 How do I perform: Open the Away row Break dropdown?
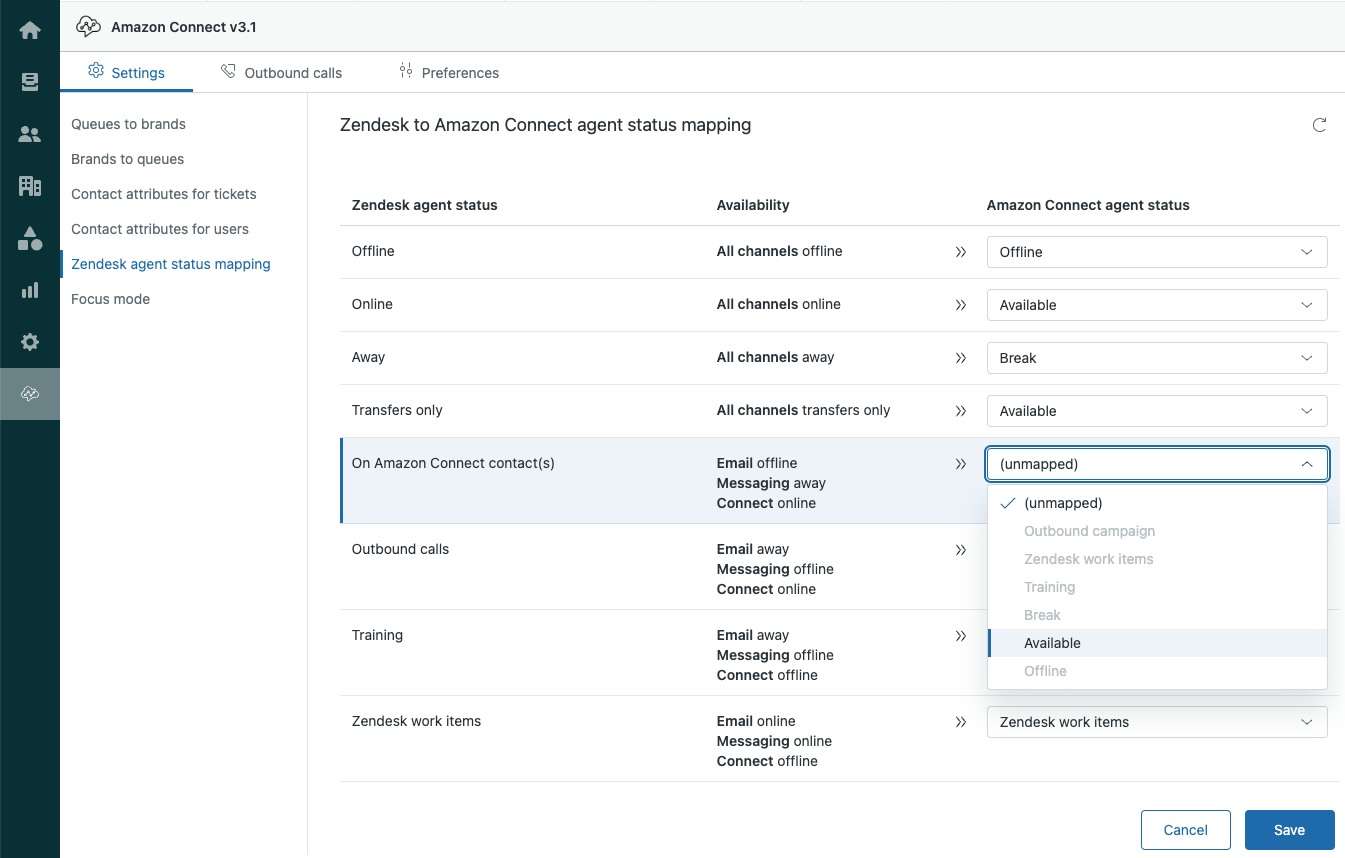(1156, 358)
